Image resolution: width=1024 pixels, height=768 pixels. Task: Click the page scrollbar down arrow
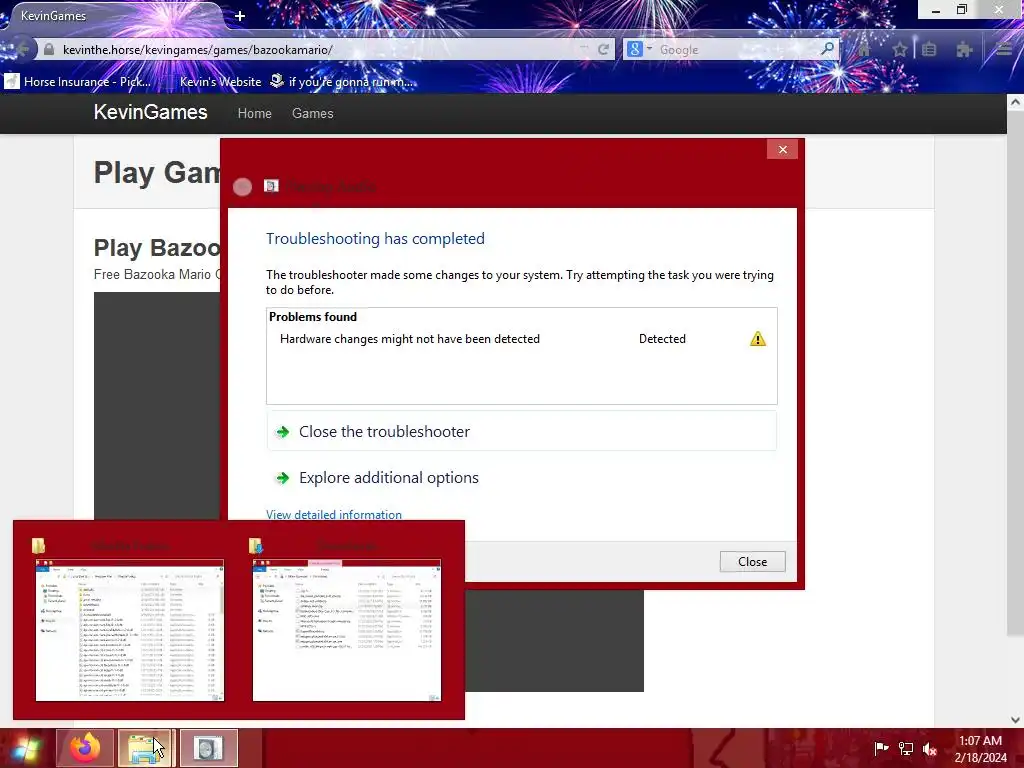(x=1015, y=720)
